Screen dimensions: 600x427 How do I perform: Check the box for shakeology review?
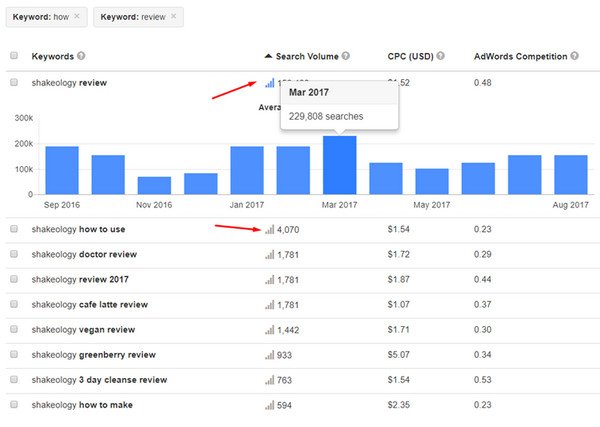(14, 82)
